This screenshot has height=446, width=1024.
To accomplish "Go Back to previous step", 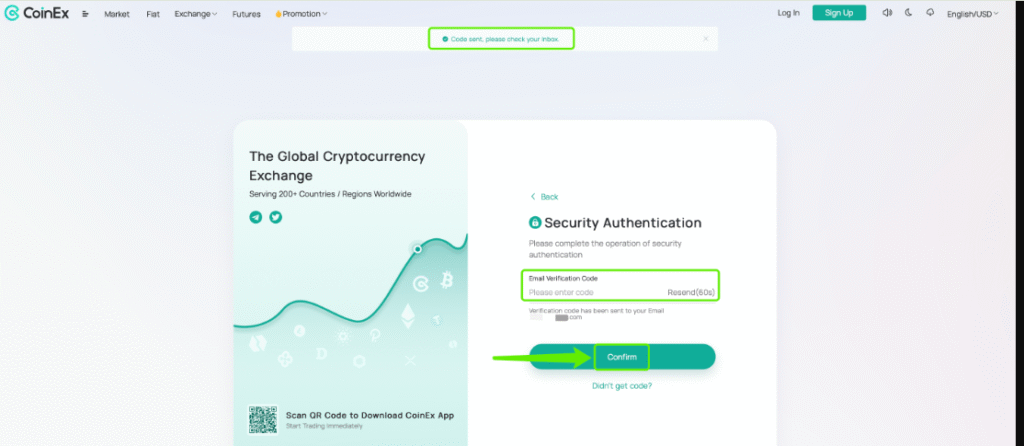I will pyautogui.click(x=544, y=197).
